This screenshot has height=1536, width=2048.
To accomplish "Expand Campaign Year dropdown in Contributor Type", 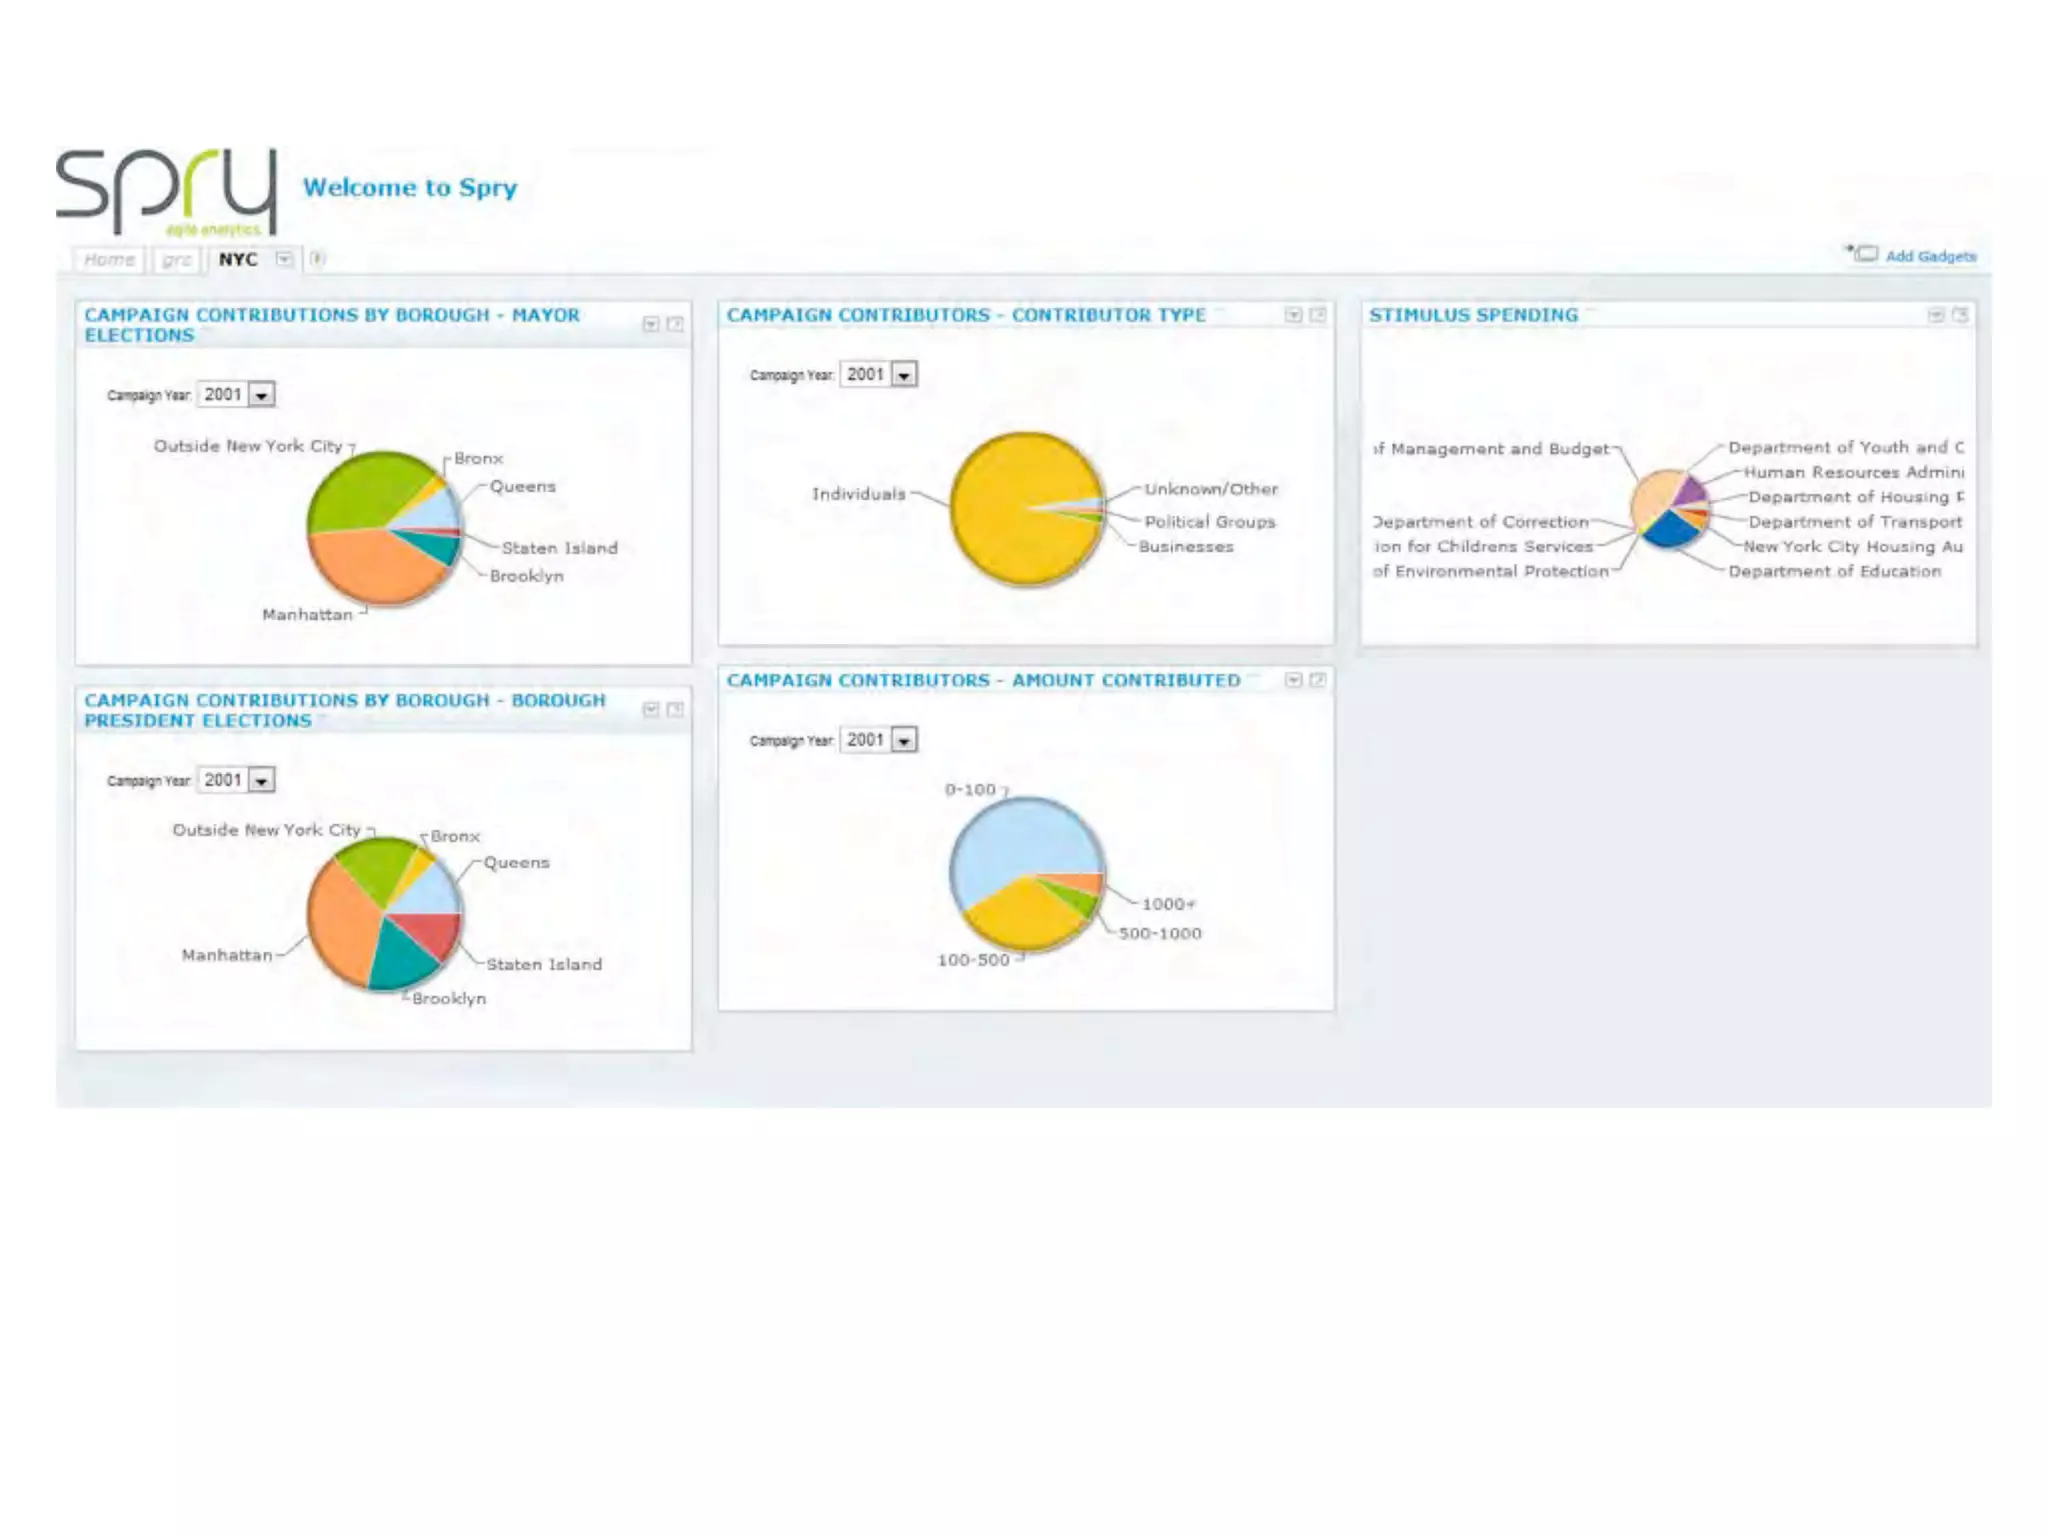I will 904,375.
